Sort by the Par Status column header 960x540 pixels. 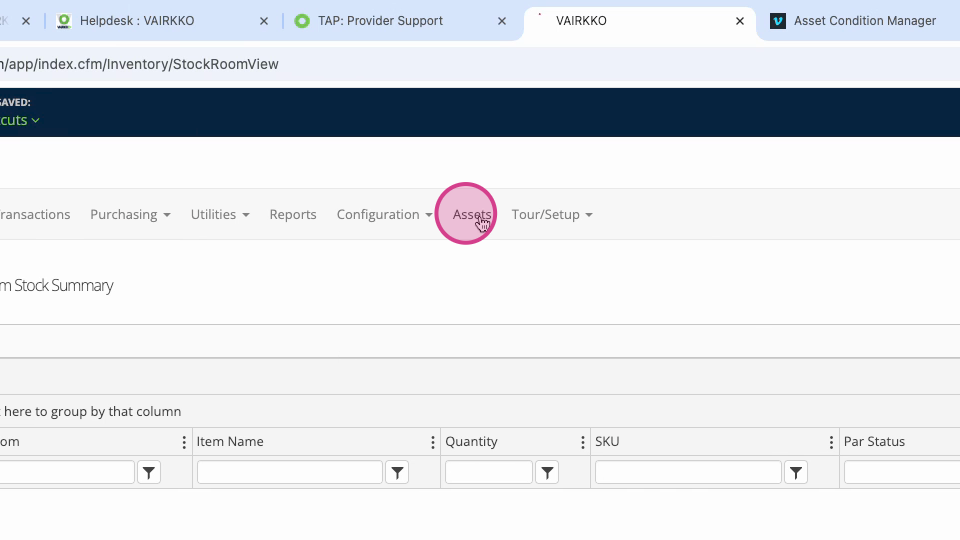click(x=874, y=441)
